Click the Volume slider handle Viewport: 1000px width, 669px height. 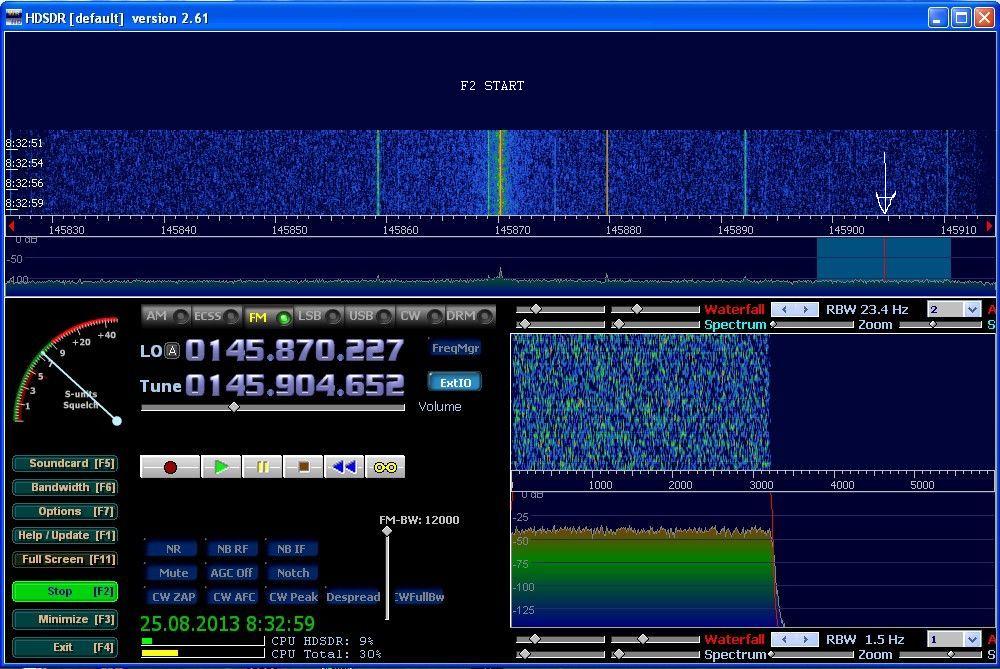234,407
